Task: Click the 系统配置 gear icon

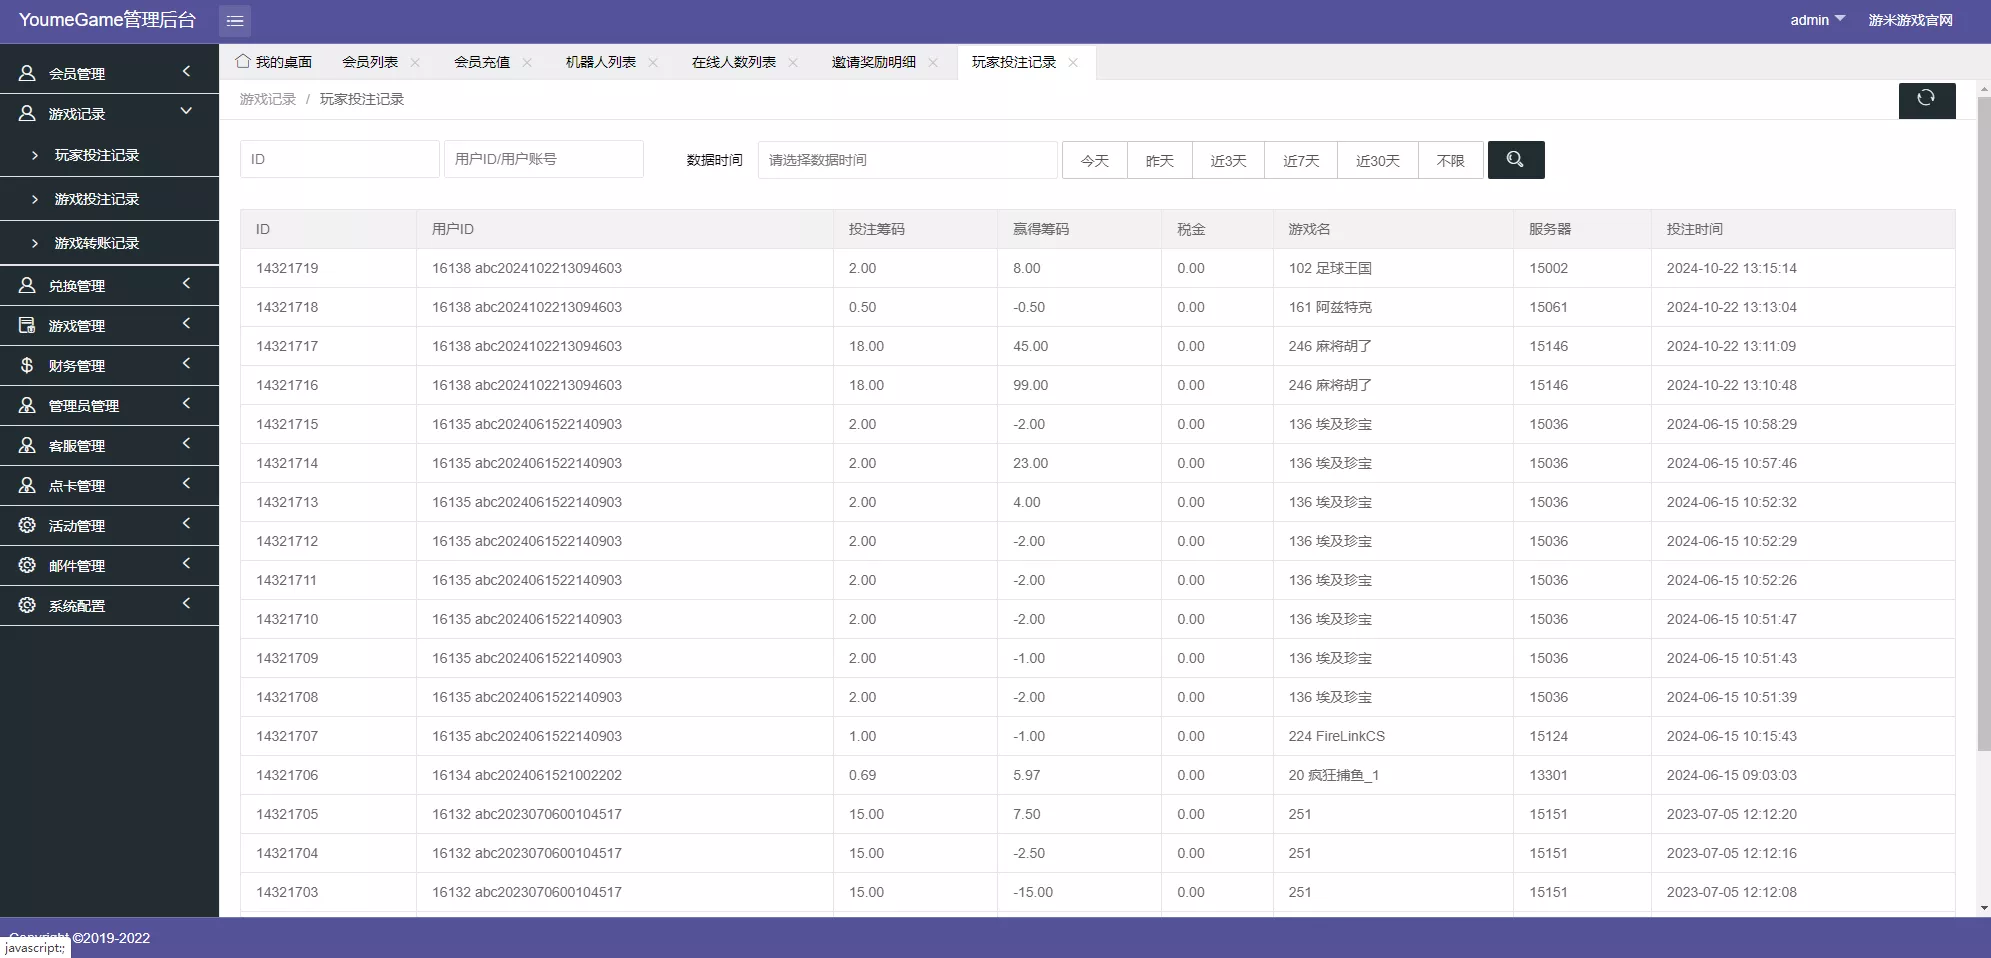Action: [26, 605]
